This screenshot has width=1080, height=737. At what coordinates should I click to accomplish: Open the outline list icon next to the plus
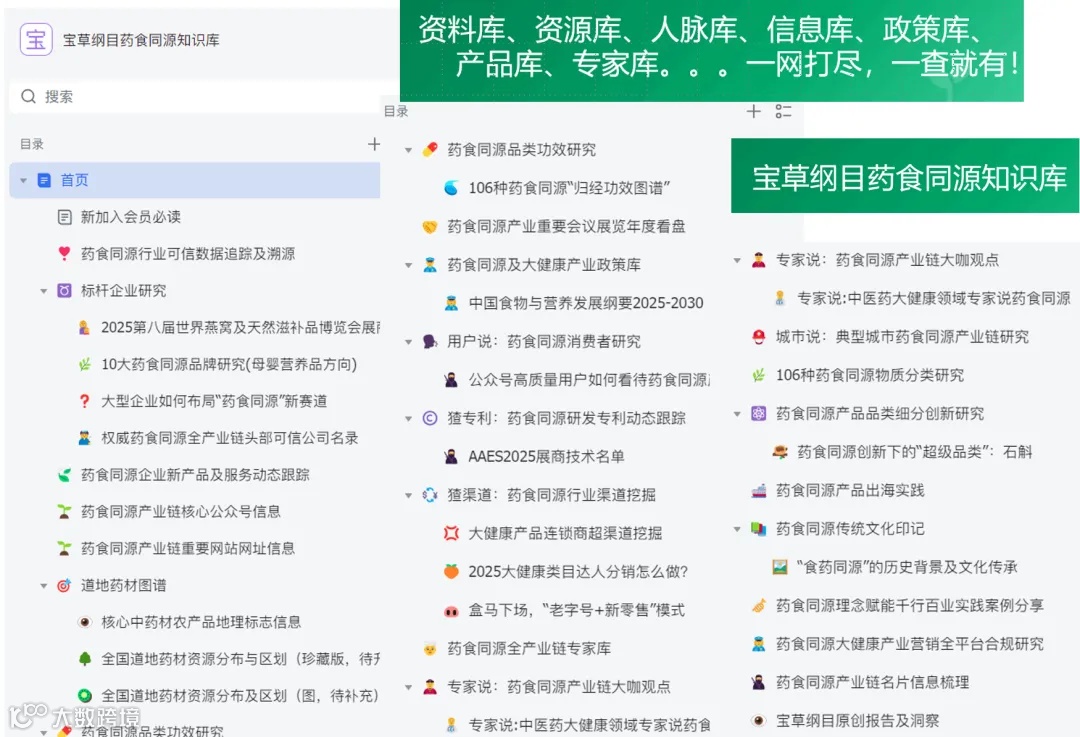pos(783,111)
